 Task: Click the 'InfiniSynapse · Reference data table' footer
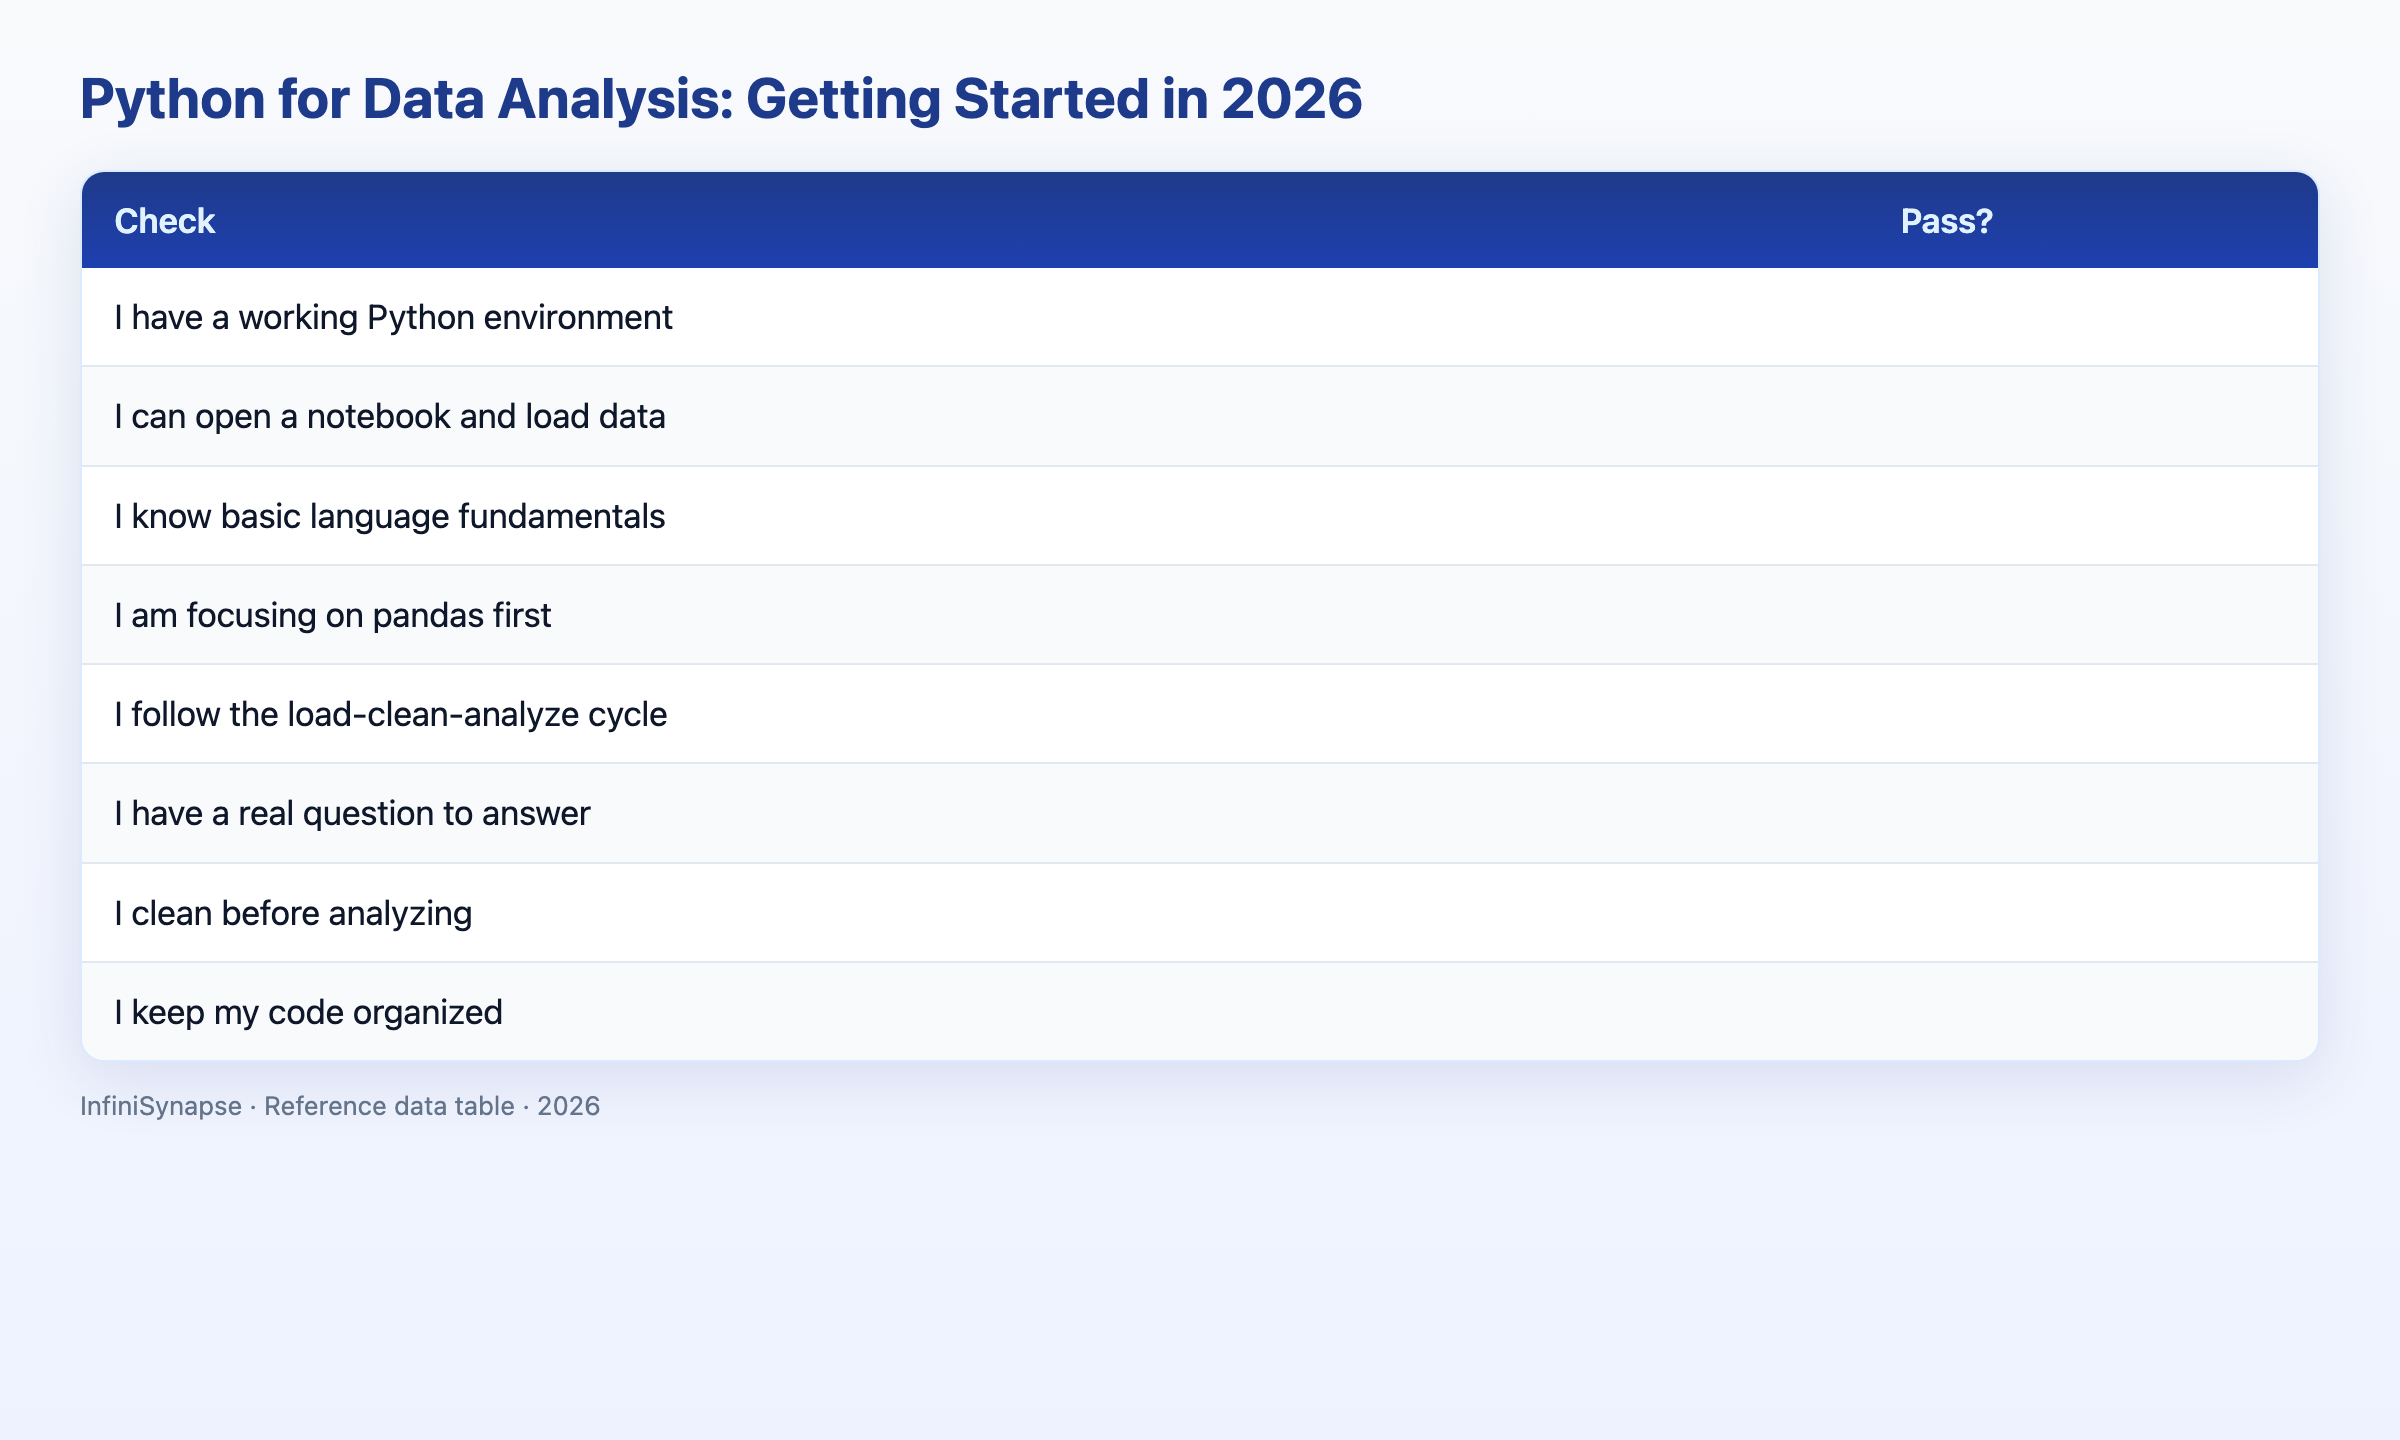(340, 1106)
